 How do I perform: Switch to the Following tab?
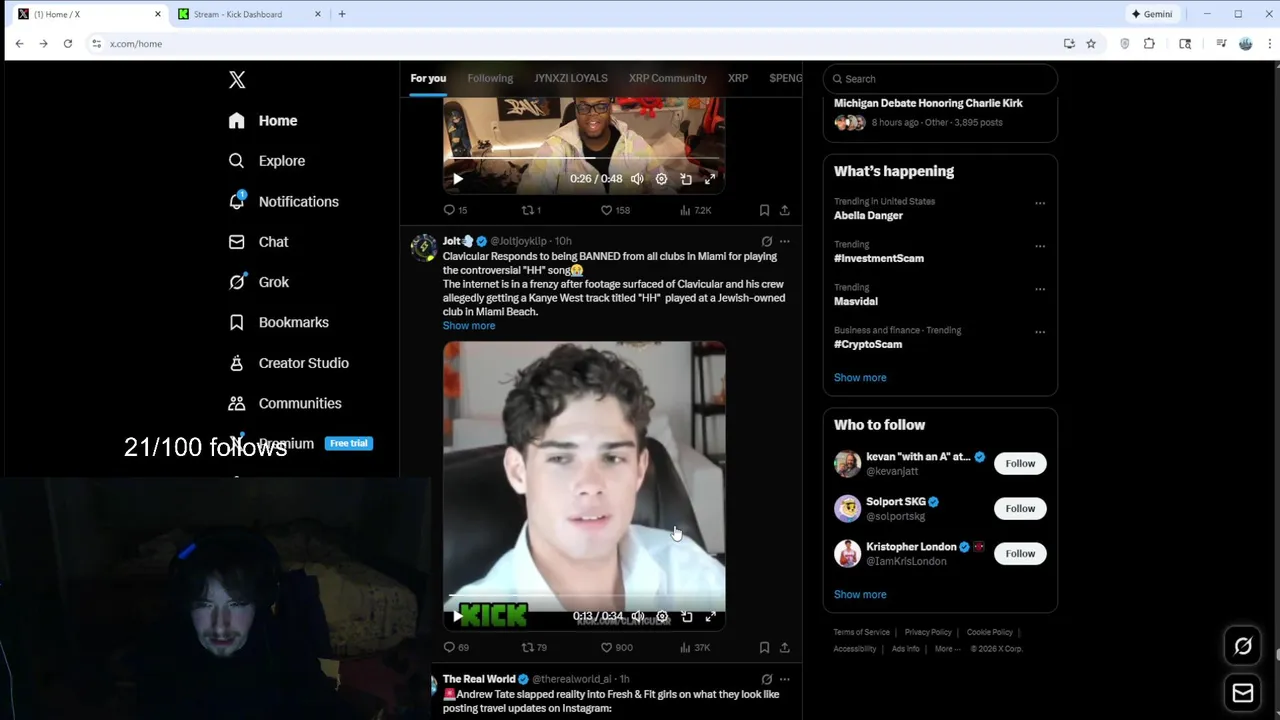[x=490, y=78]
